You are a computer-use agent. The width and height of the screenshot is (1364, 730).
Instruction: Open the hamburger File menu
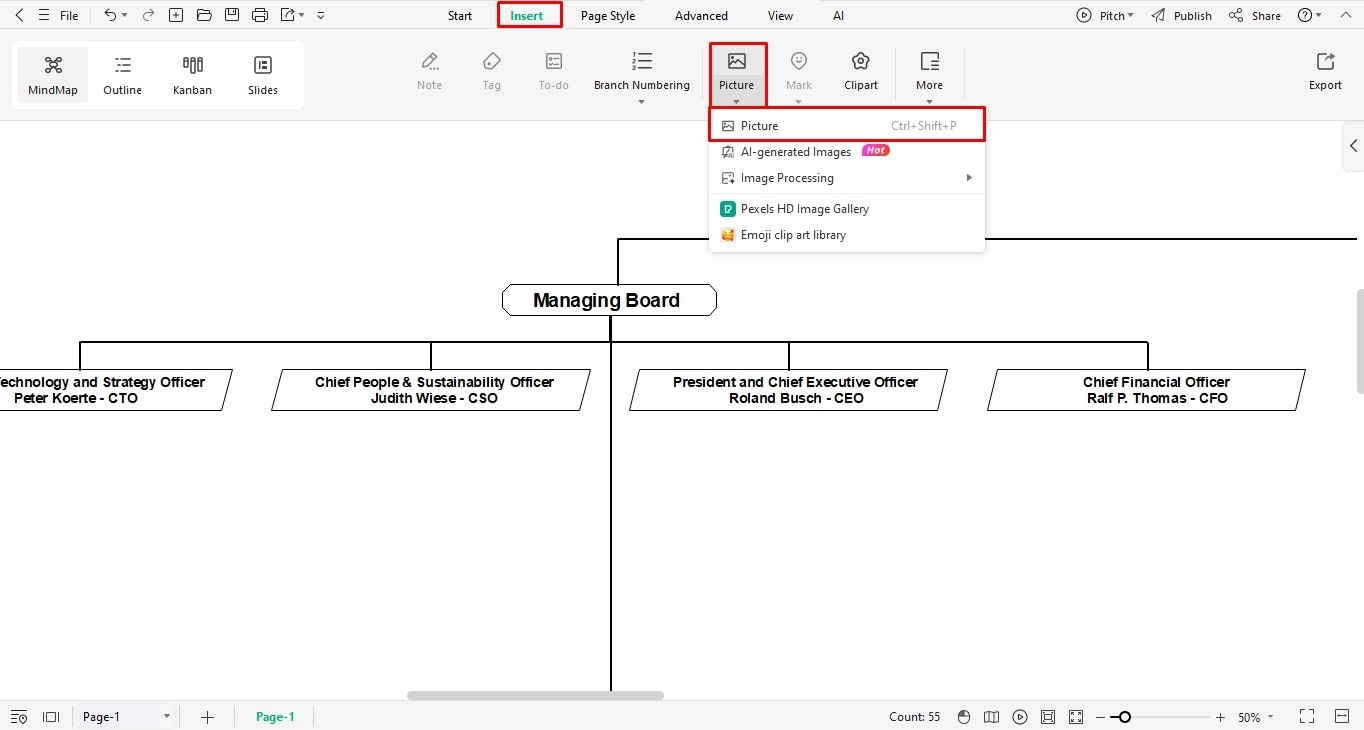pos(58,15)
